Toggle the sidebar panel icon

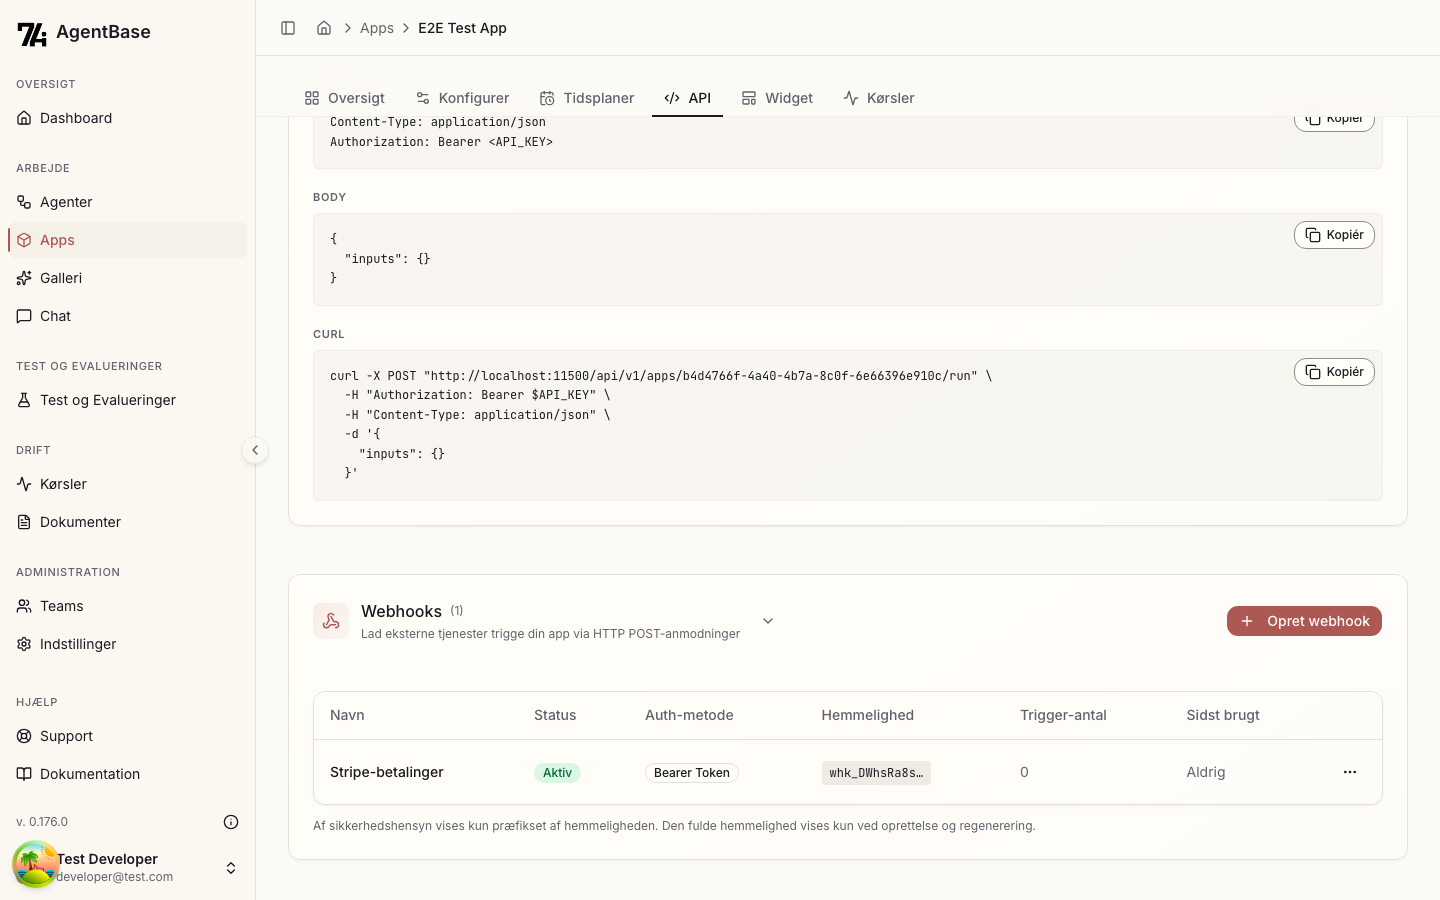coord(288,28)
